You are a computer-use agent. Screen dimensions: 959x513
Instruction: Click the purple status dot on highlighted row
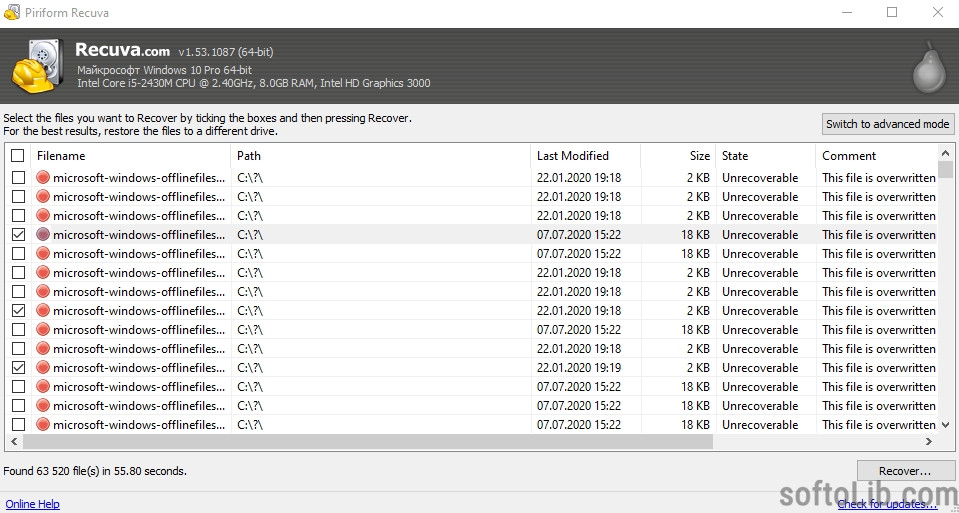pyautogui.click(x=43, y=235)
